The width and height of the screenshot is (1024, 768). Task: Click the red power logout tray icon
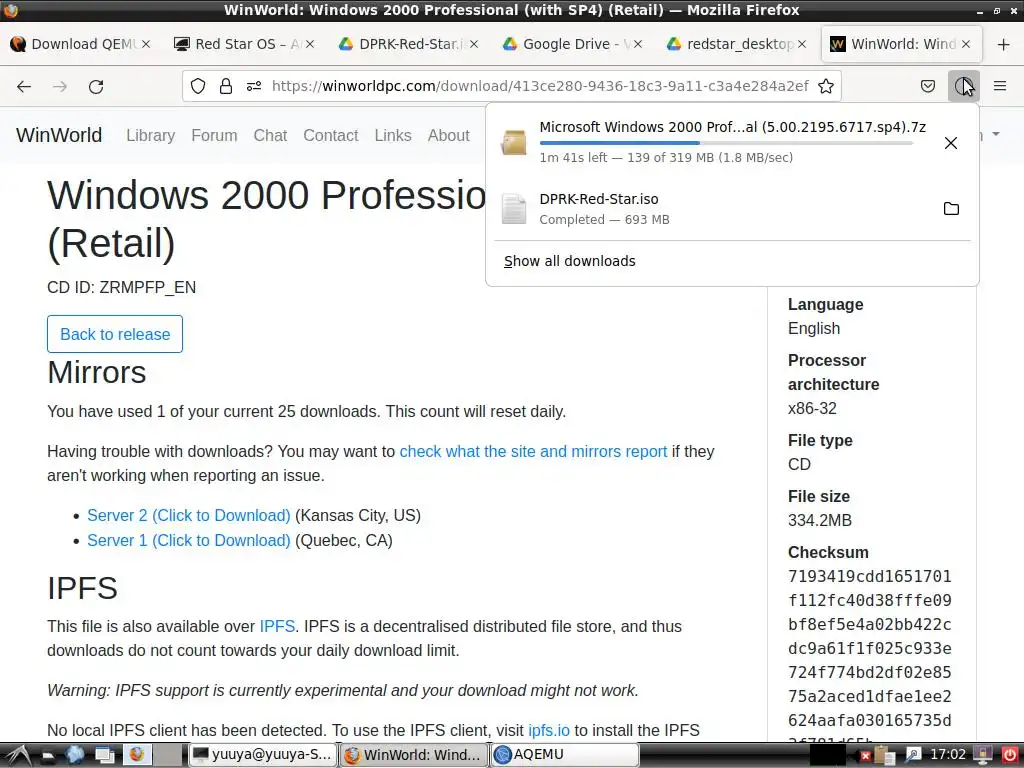[x=1010, y=755]
